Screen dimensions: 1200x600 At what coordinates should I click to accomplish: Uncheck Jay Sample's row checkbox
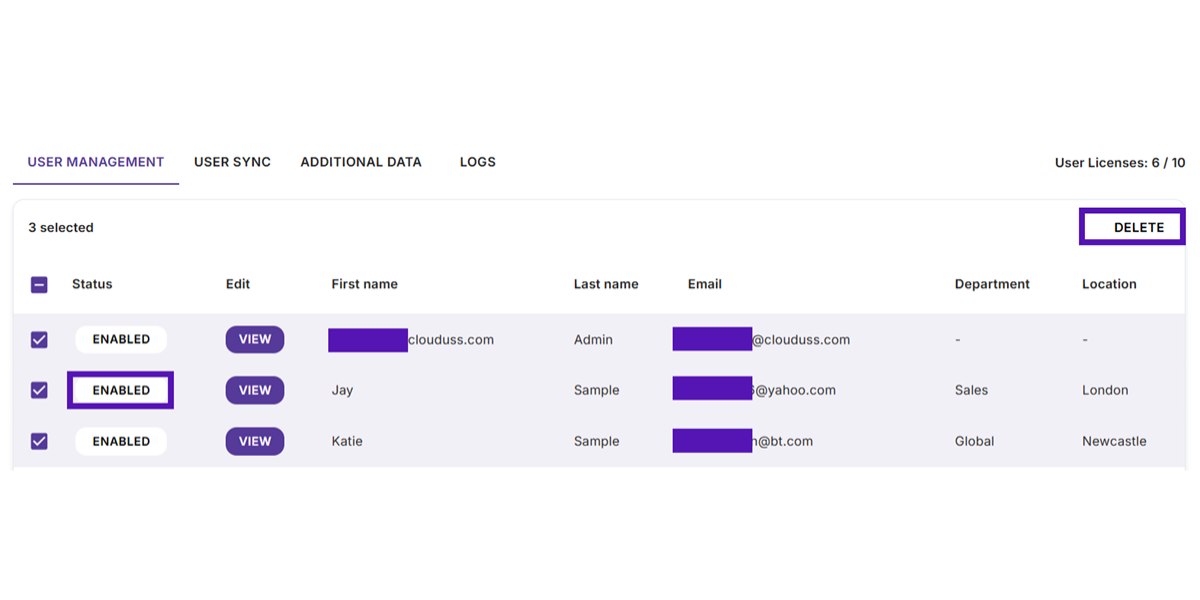39,390
